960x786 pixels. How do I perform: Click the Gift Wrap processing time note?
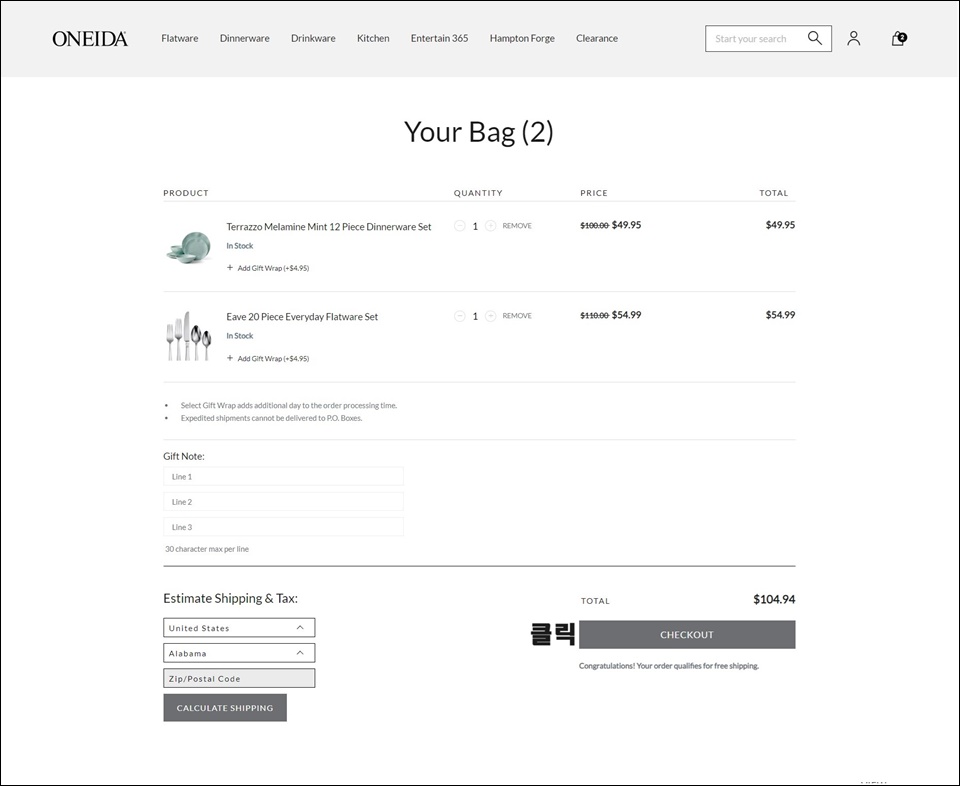coord(288,405)
